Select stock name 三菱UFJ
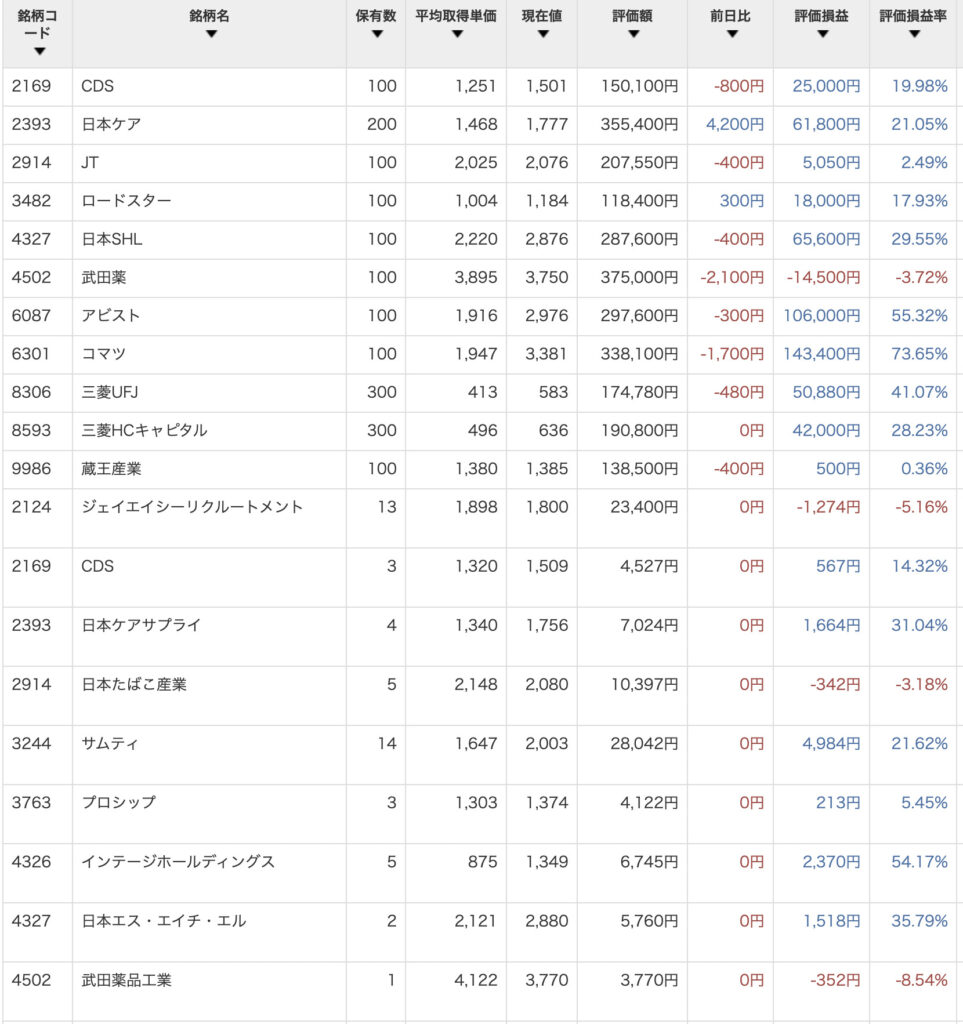Screen dimensions: 963x1024 pyautogui.click(x=110, y=392)
